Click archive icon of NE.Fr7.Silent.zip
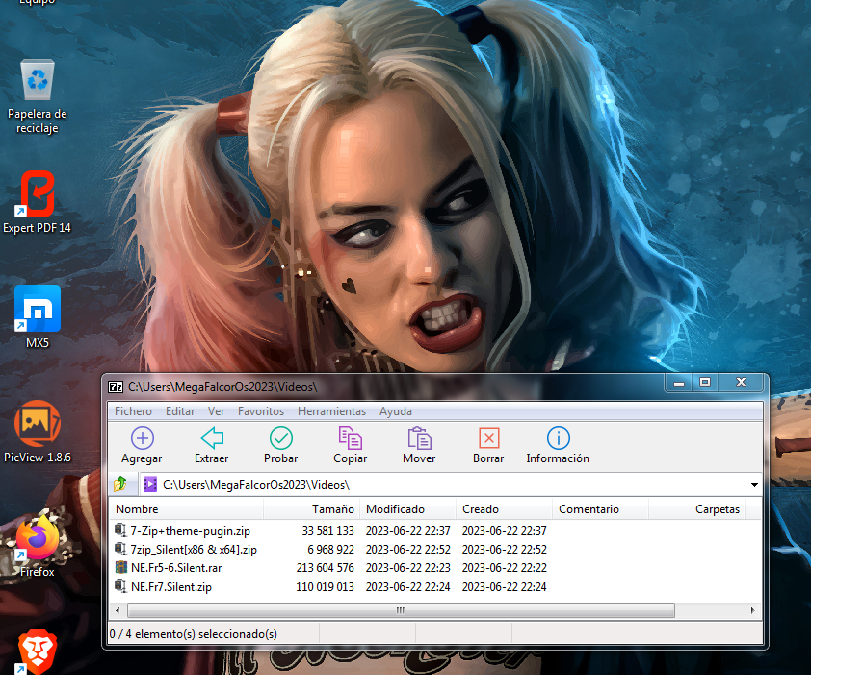 [x=121, y=586]
